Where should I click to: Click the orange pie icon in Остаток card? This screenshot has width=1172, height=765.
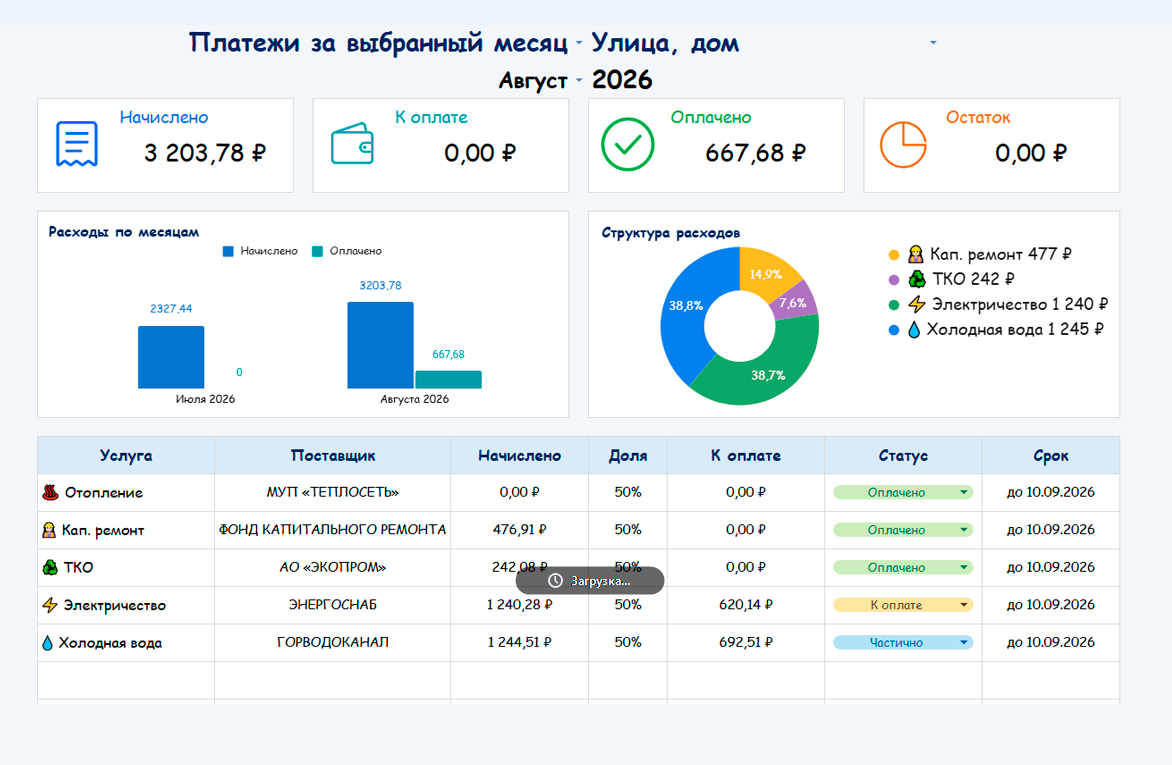click(x=903, y=144)
